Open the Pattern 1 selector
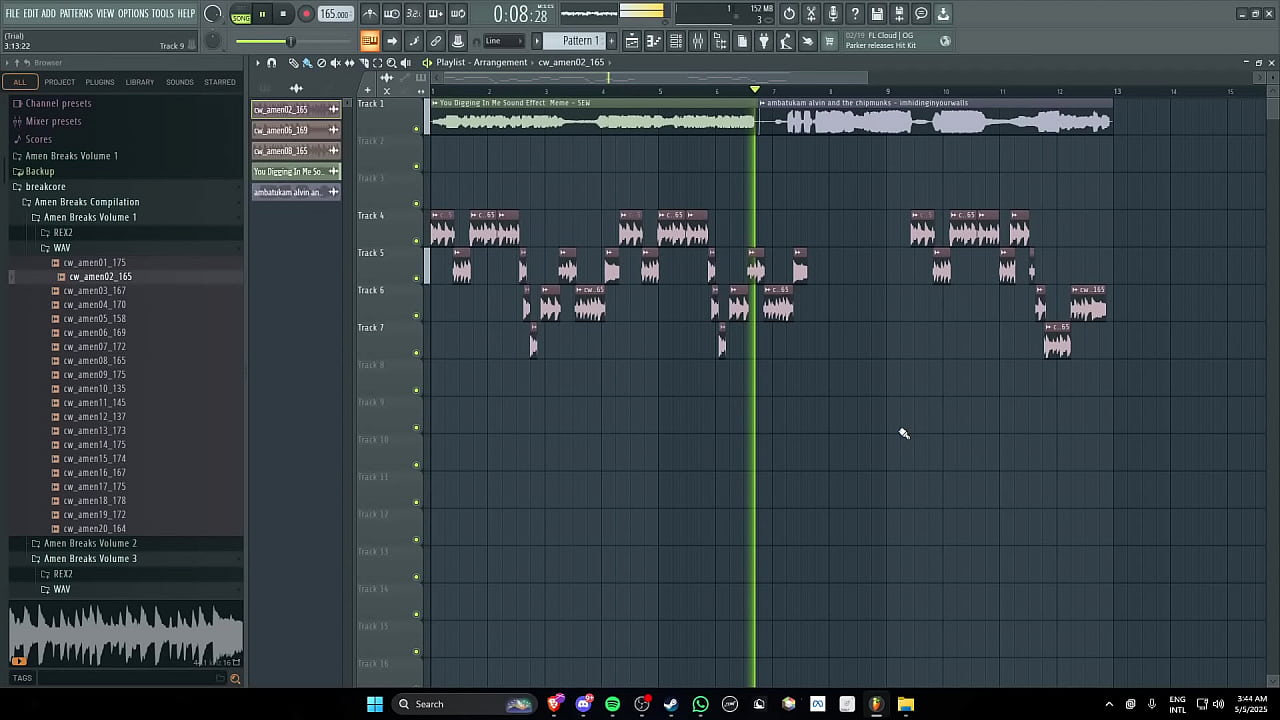The image size is (1280, 720). coord(580,40)
